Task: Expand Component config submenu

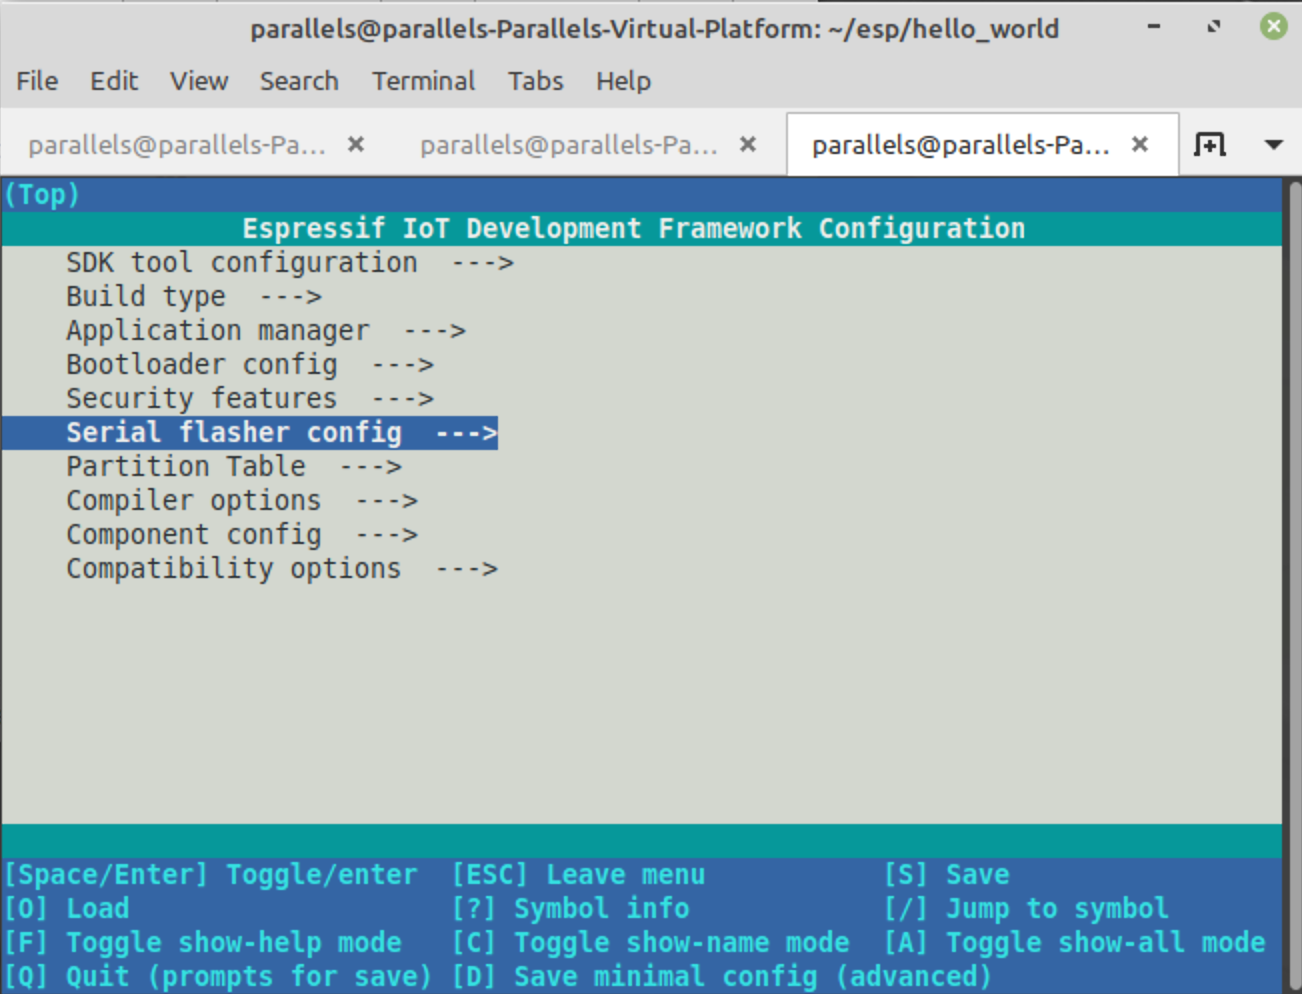Action: 242,535
